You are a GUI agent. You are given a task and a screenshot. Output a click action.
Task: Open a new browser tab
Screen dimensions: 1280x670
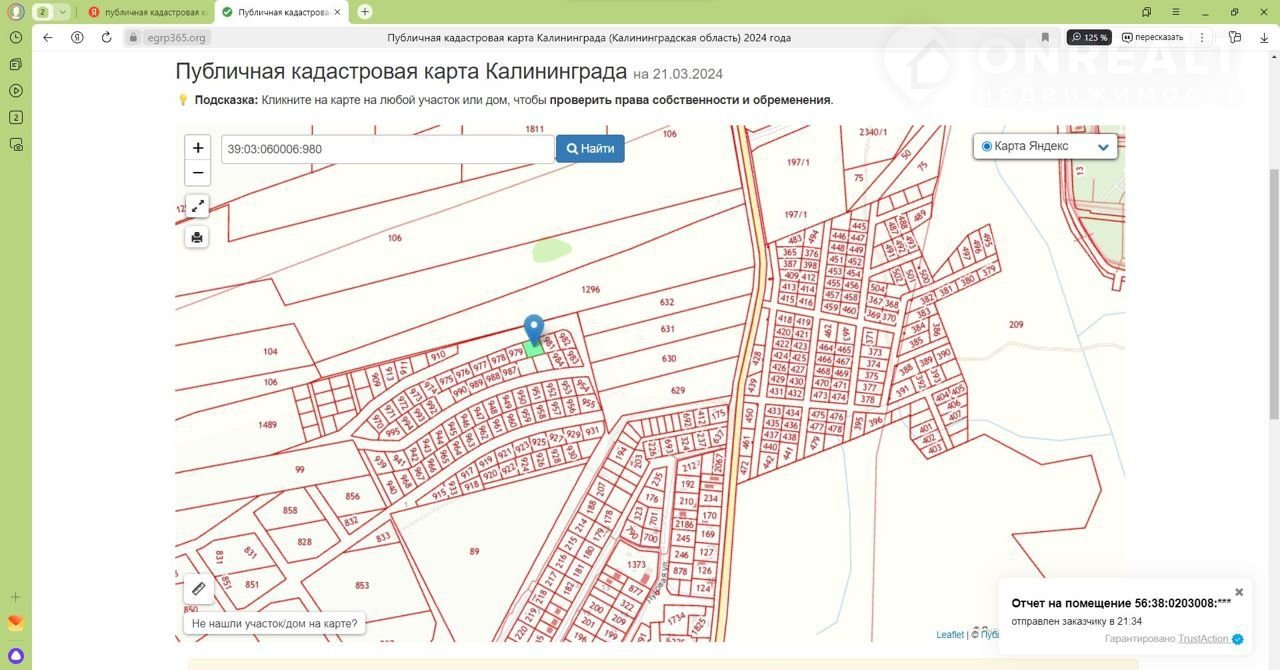tap(365, 12)
